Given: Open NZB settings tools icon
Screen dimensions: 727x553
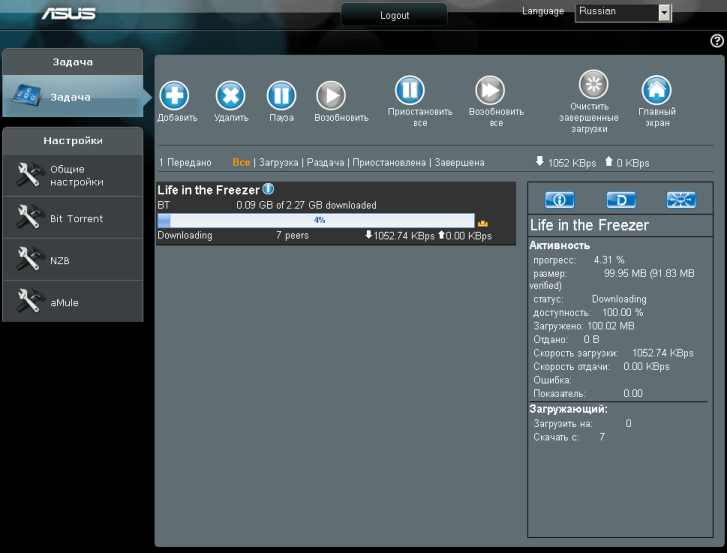Looking at the screenshot, I should tap(28, 259).
